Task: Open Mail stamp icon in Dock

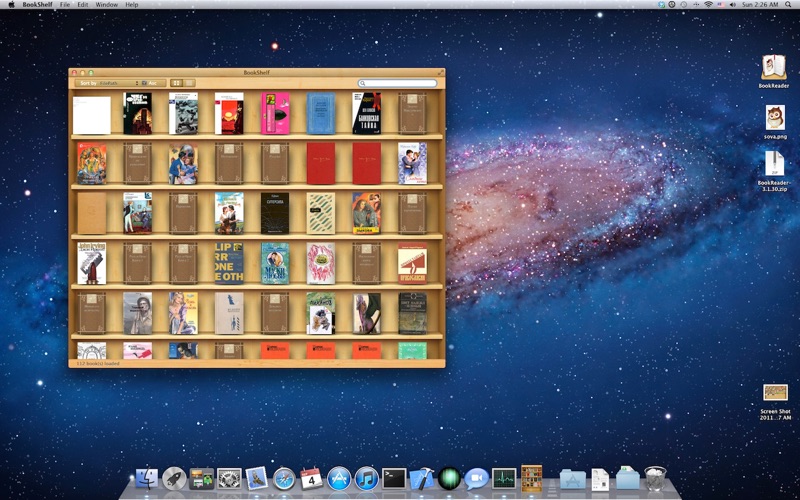Action: click(x=257, y=478)
